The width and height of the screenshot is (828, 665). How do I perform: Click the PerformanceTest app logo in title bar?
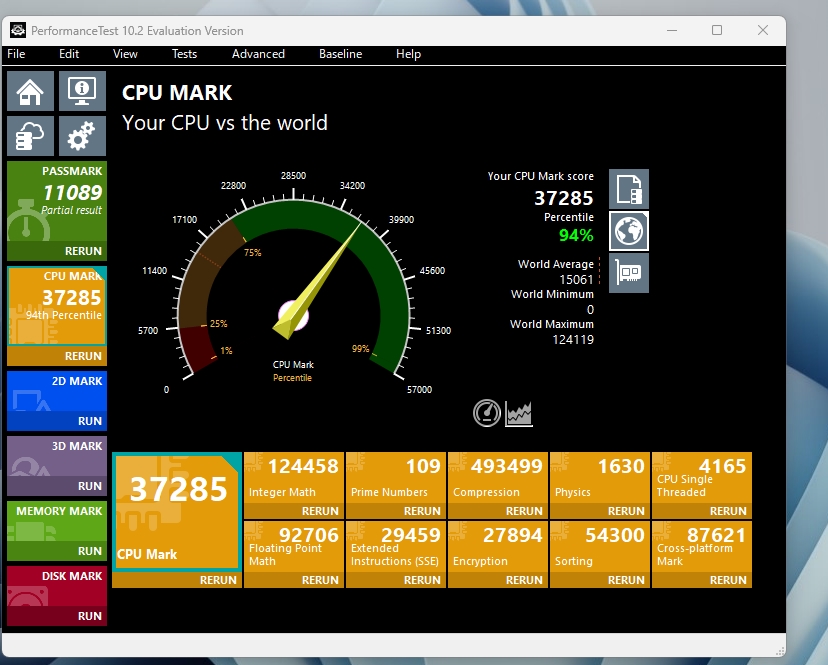(x=18, y=30)
